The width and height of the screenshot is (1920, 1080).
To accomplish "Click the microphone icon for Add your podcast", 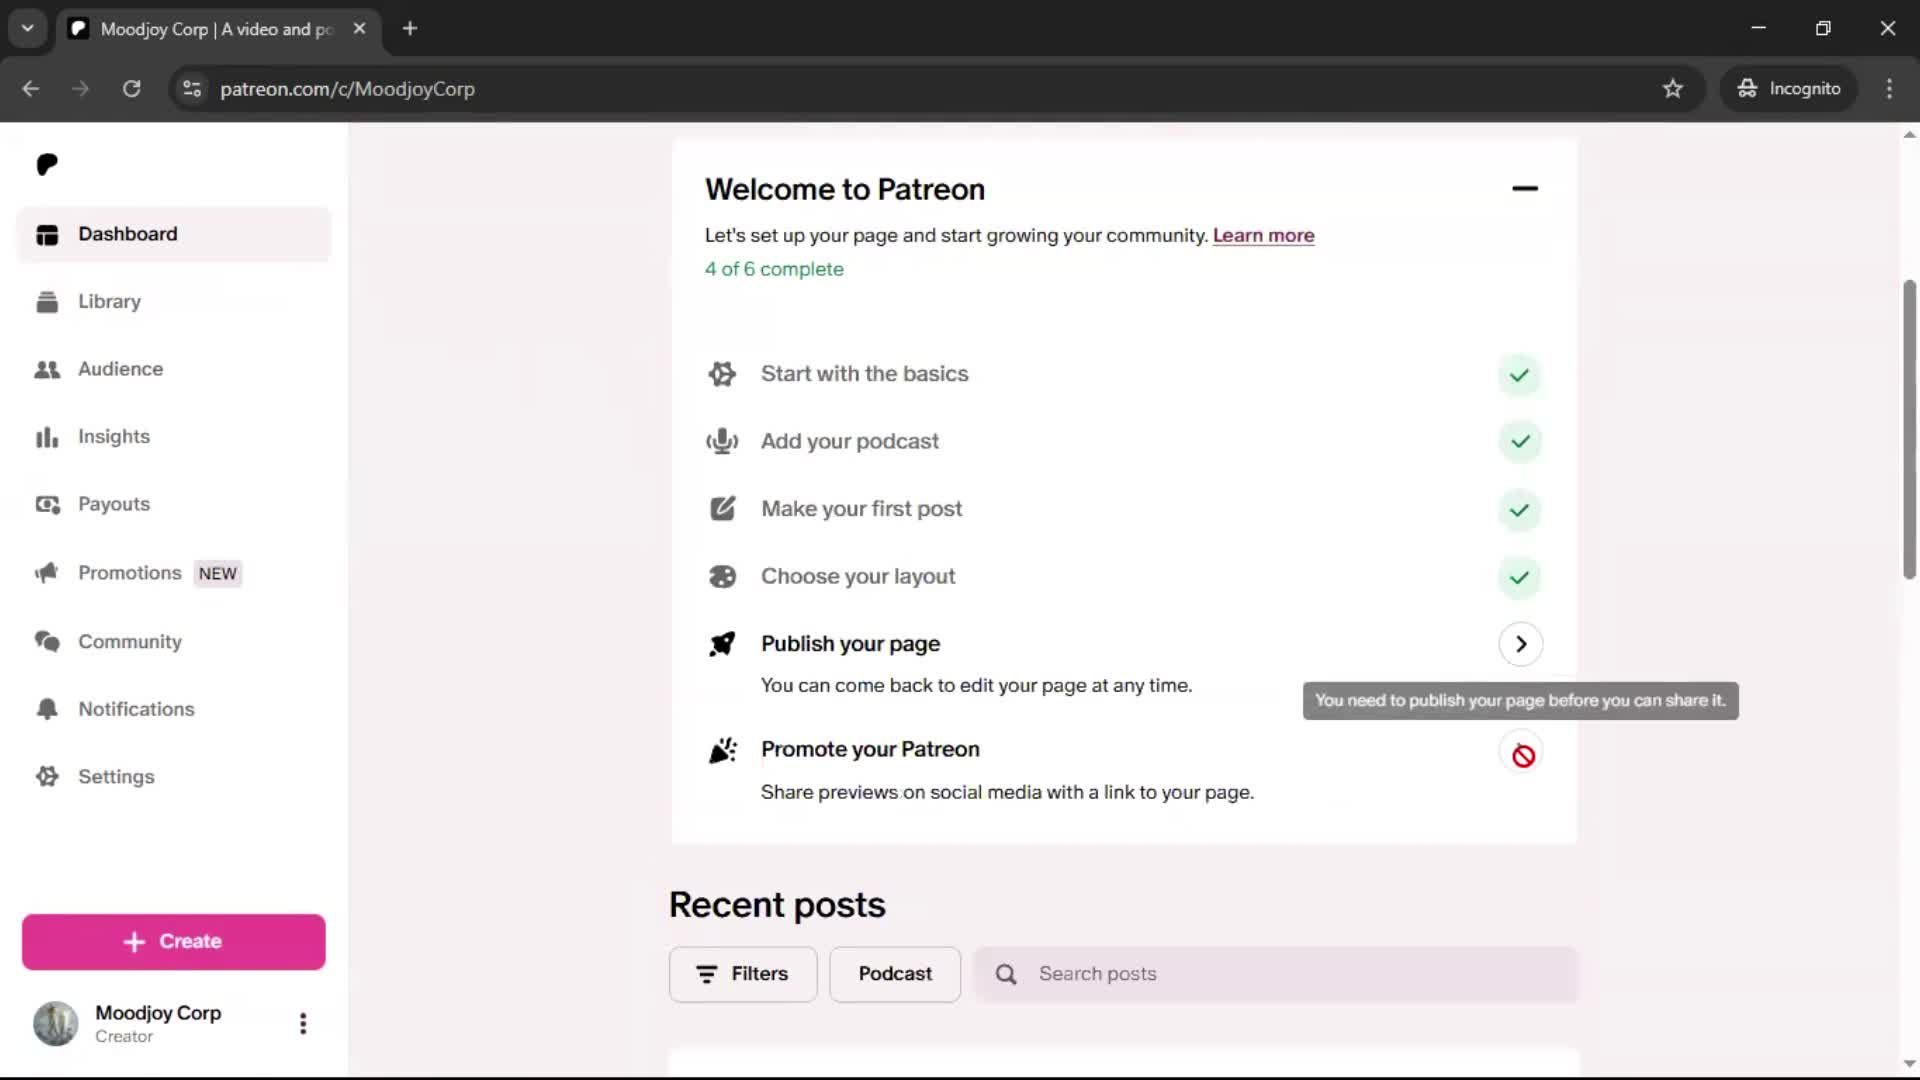I will pos(722,441).
